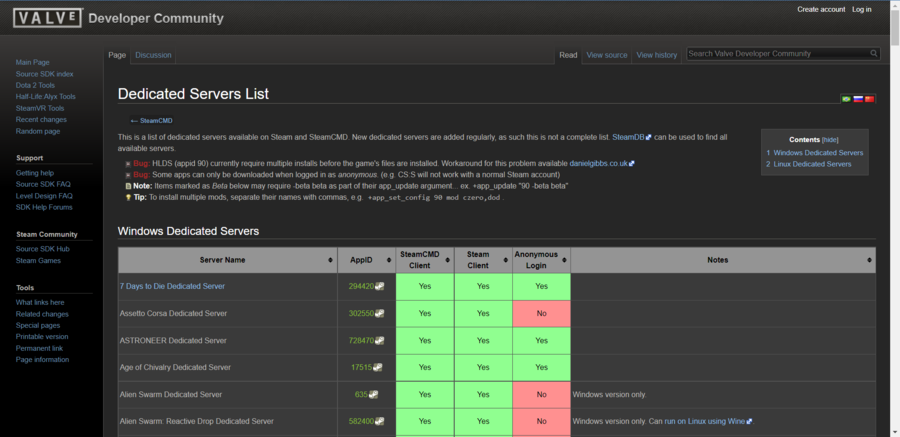900x437 pixels.
Task: Open the 7 Days to Die Dedicated Server link
Action: tap(172, 287)
